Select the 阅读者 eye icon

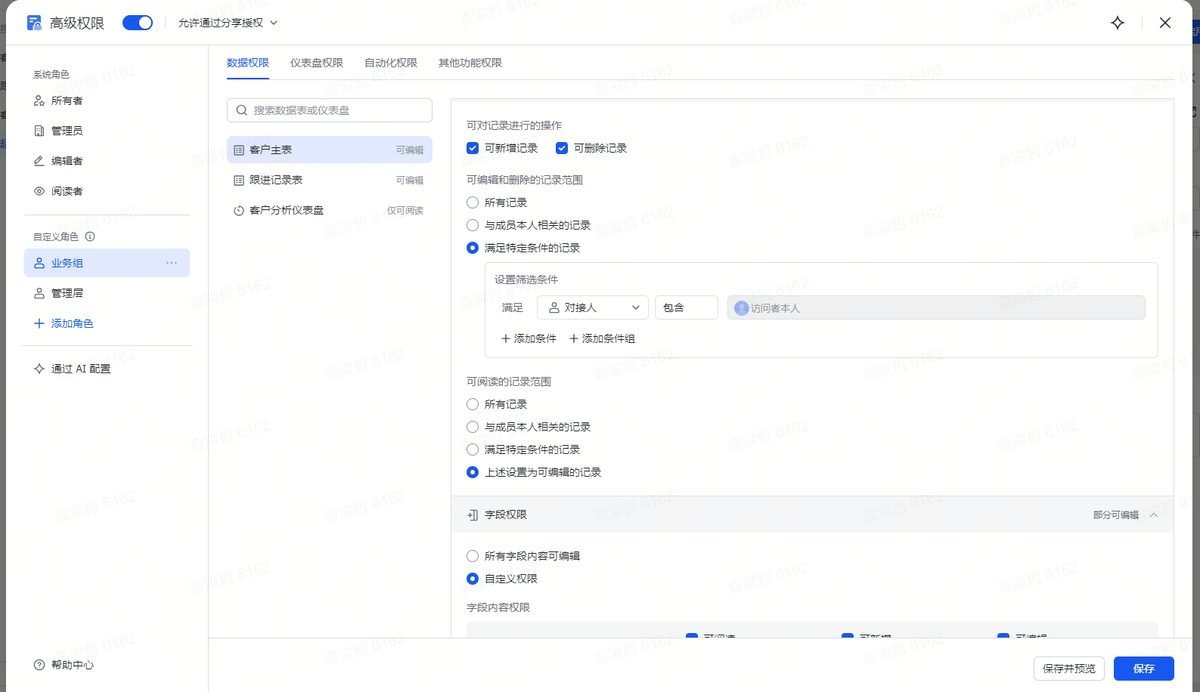click(39, 190)
